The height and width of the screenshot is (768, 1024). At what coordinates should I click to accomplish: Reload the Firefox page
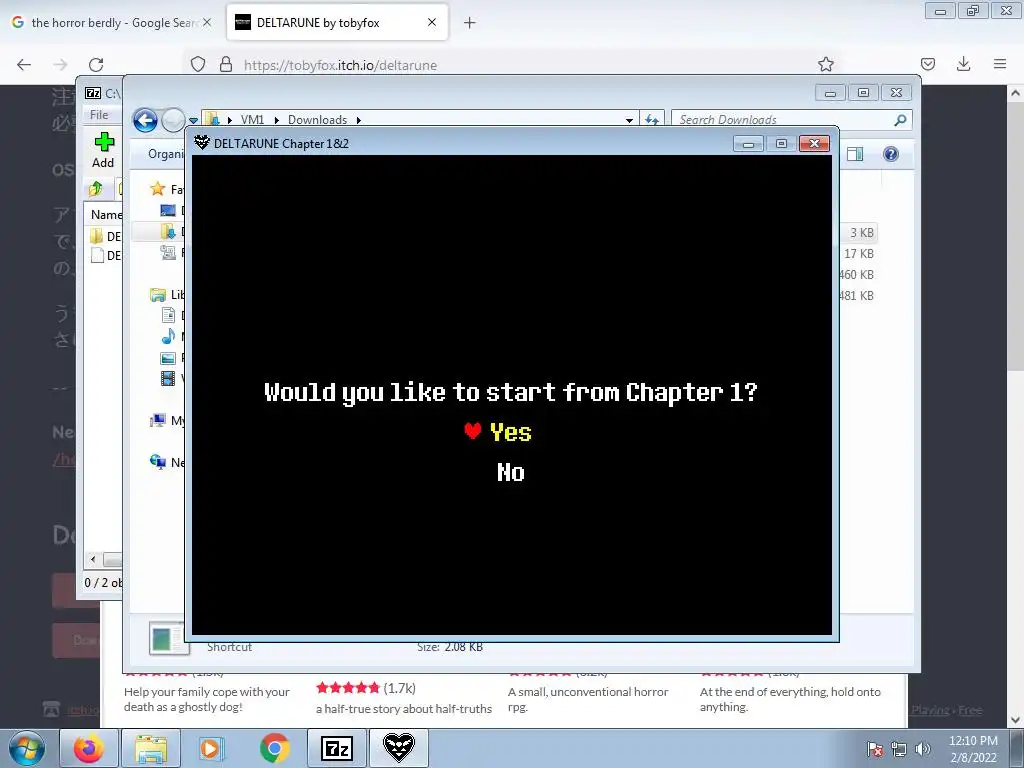96,64
